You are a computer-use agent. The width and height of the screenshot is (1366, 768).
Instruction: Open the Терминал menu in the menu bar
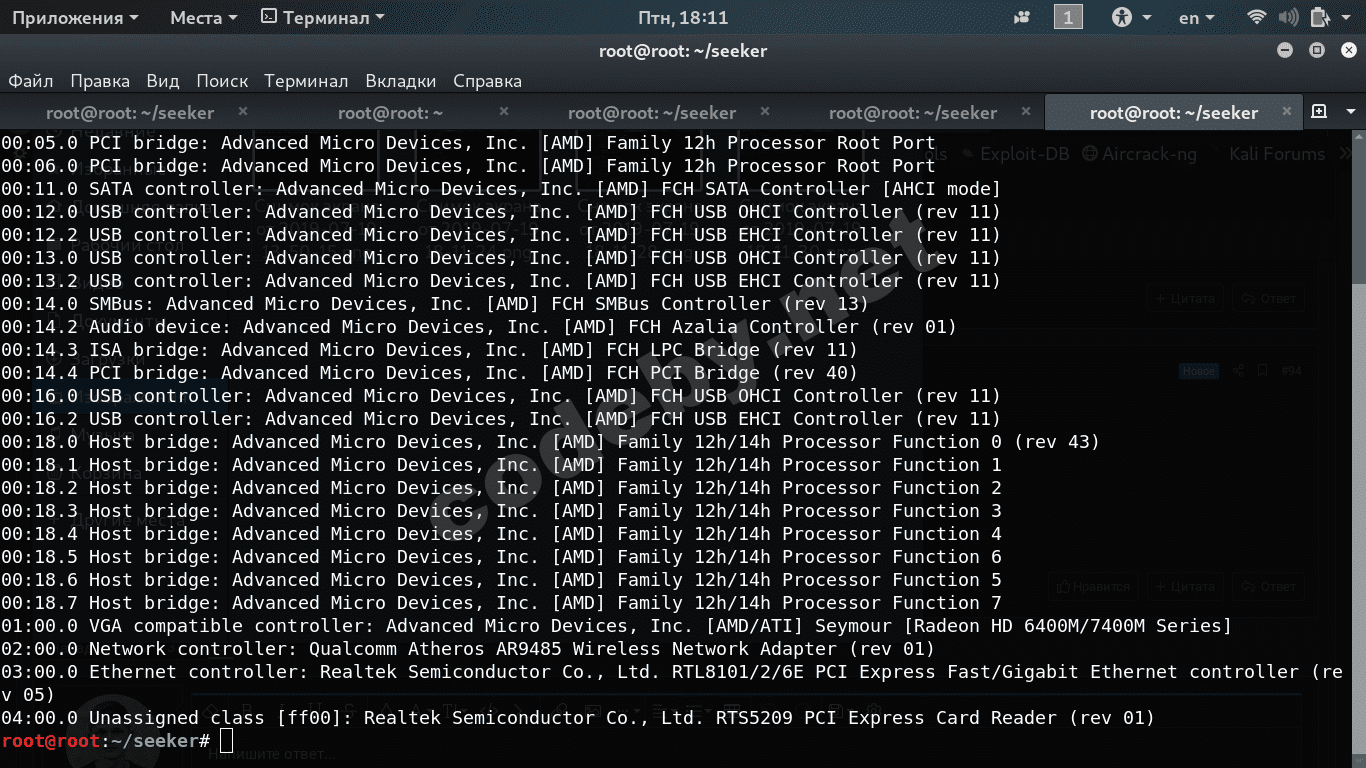tap(306, 81)
